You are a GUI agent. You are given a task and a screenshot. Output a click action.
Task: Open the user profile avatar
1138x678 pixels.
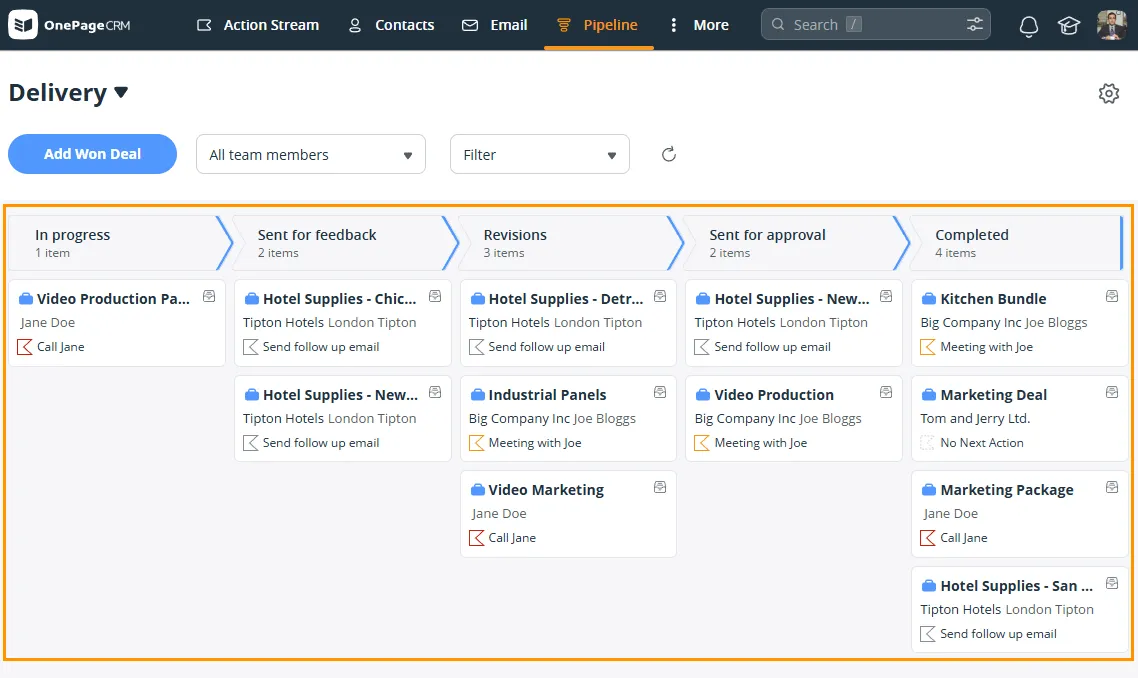[x=1111, y=25]
